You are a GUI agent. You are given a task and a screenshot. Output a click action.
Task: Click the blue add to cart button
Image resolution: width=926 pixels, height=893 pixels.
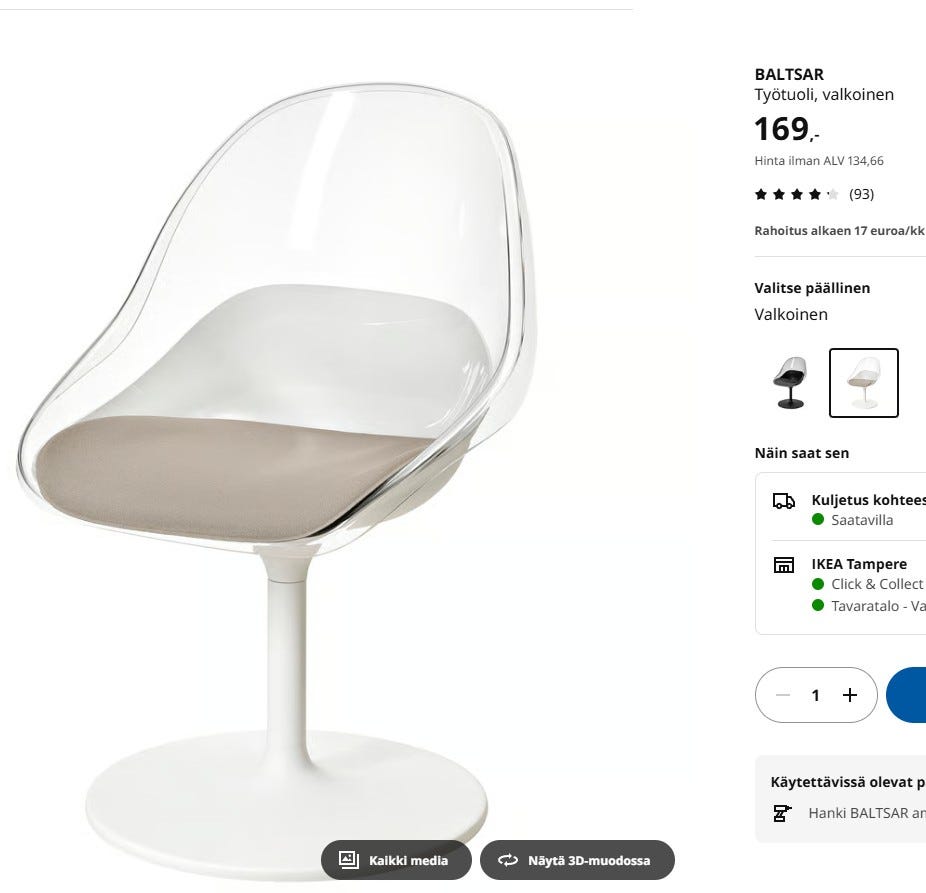907,695
